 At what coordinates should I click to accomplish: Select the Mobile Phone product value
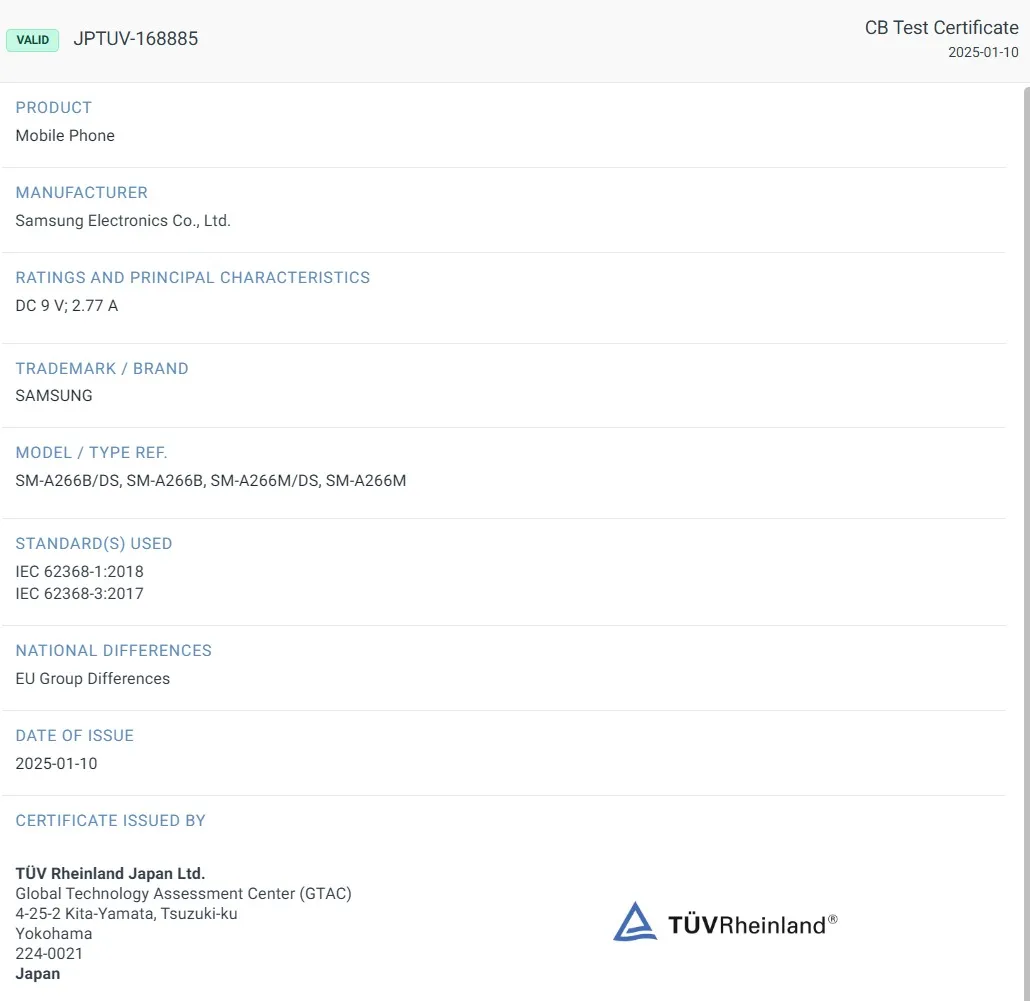tap(65, 135)
